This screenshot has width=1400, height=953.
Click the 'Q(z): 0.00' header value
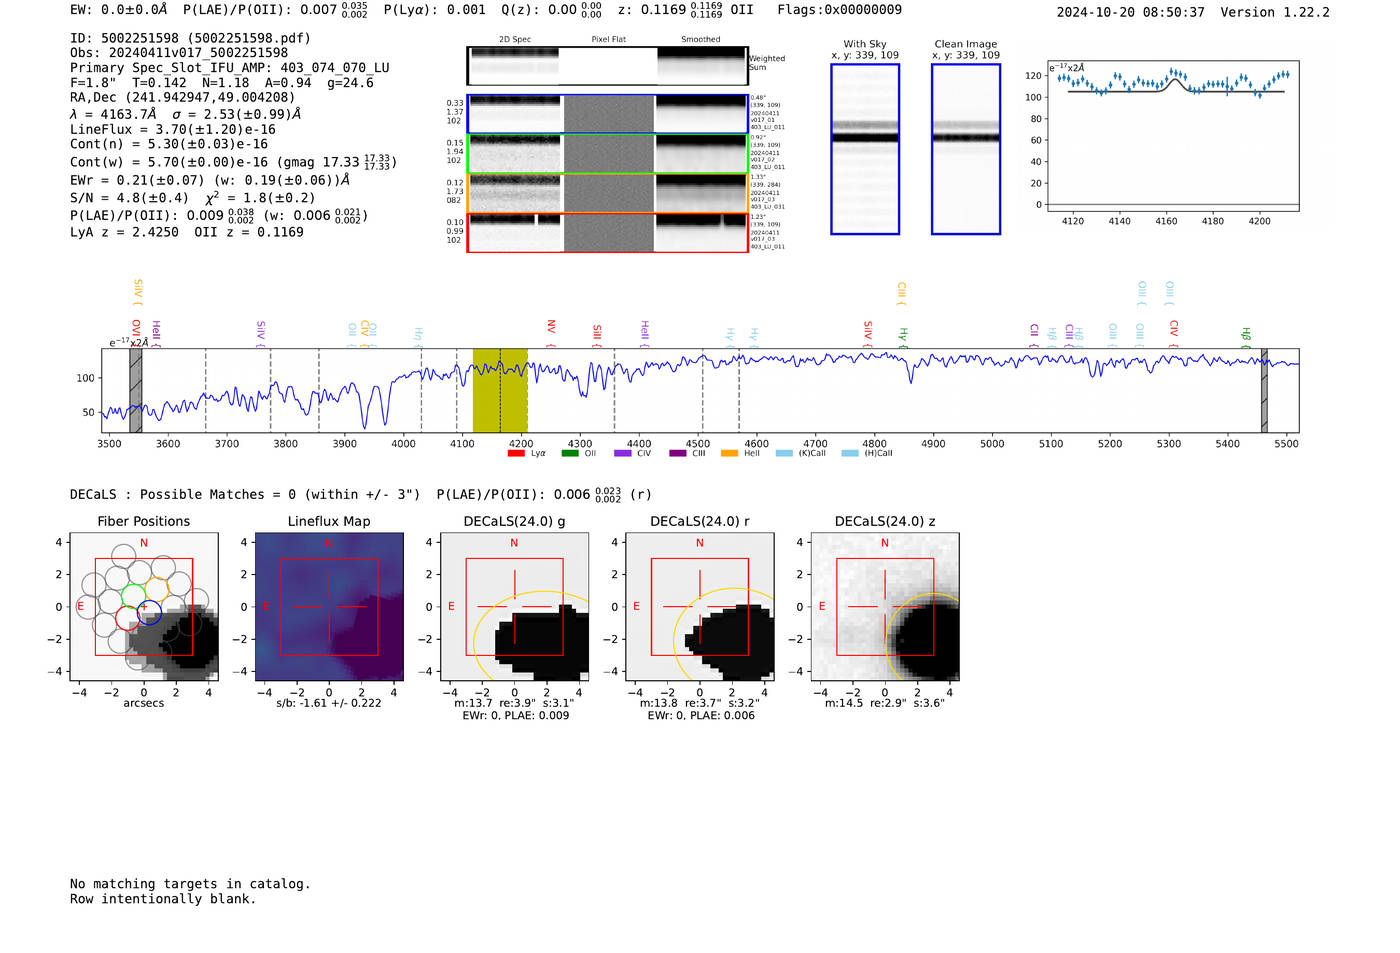(x=552, y=10)
